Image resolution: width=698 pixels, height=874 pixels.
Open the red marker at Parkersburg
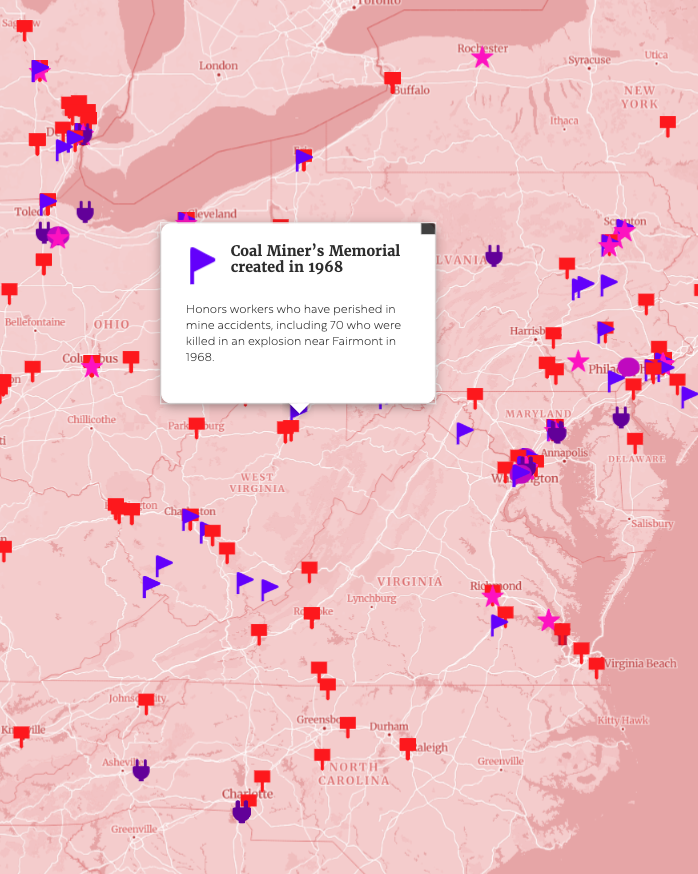(196, 428)
